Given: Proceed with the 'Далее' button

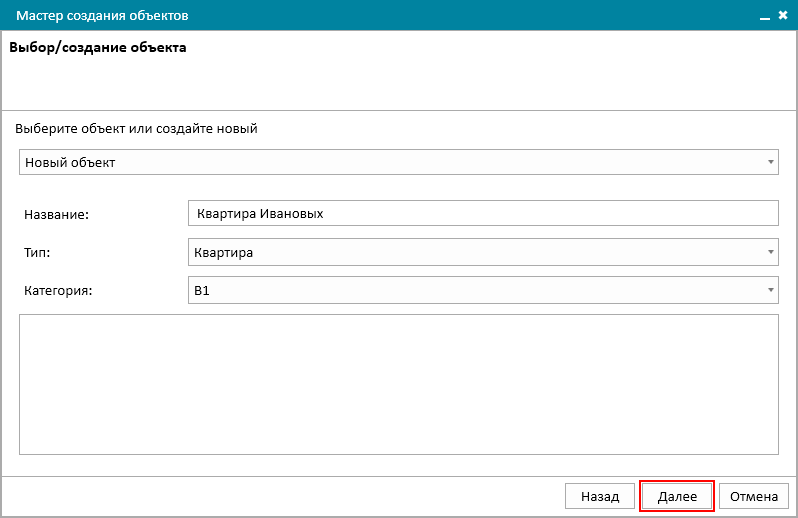Looking at the screenshot, I should pos(677,496).
